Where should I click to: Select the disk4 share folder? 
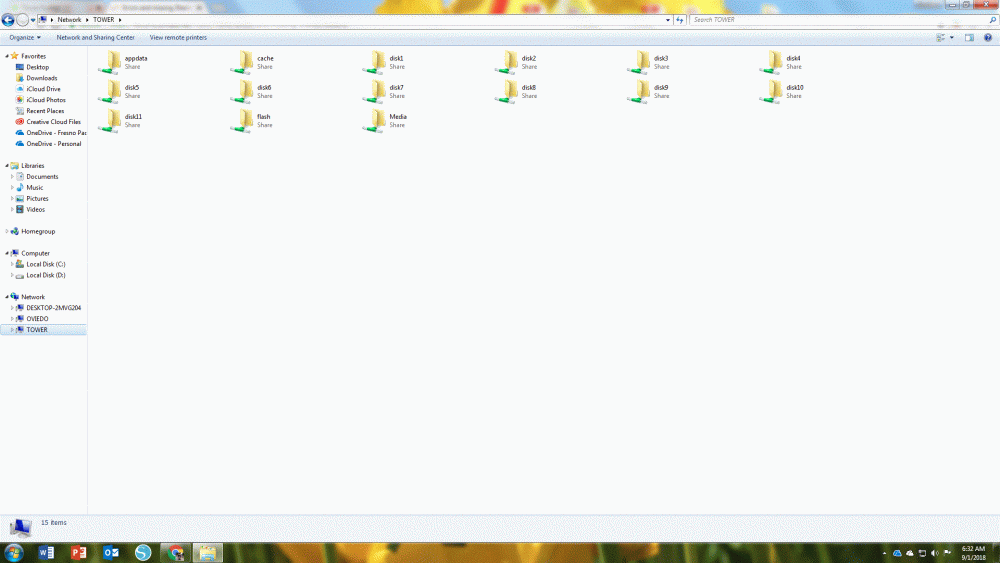pos(781,62)
